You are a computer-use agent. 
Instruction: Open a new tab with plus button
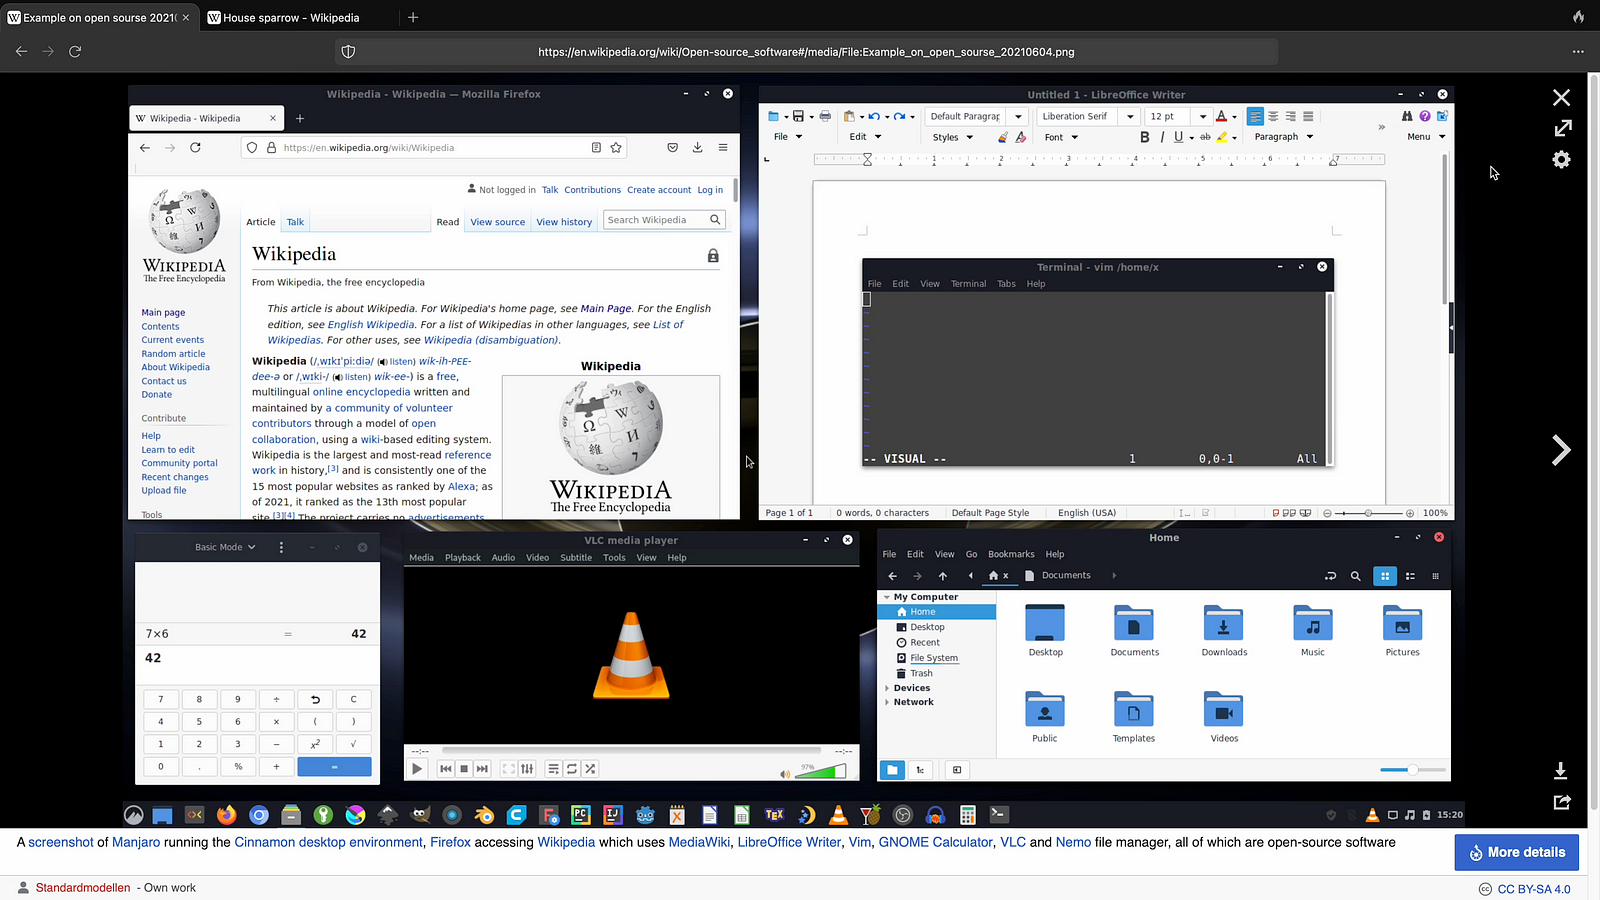[x=413, y=17]
